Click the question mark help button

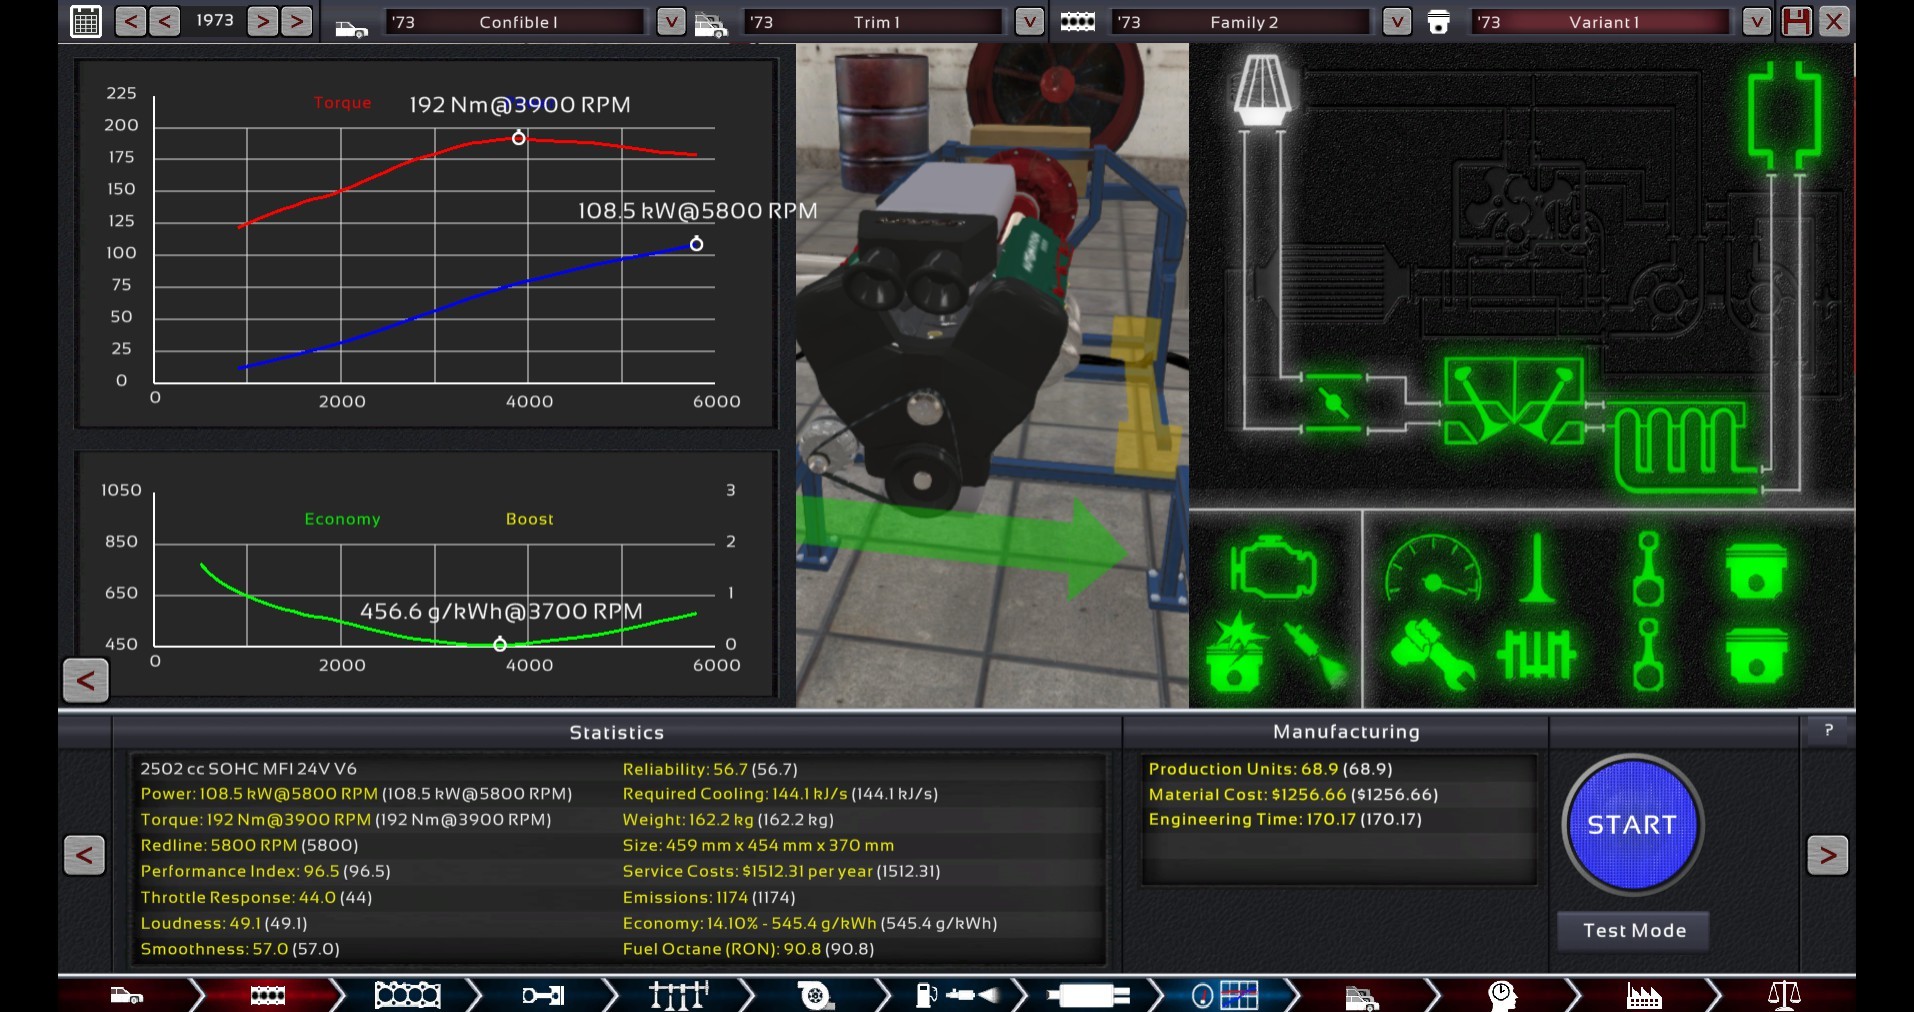coord(1828,731)
